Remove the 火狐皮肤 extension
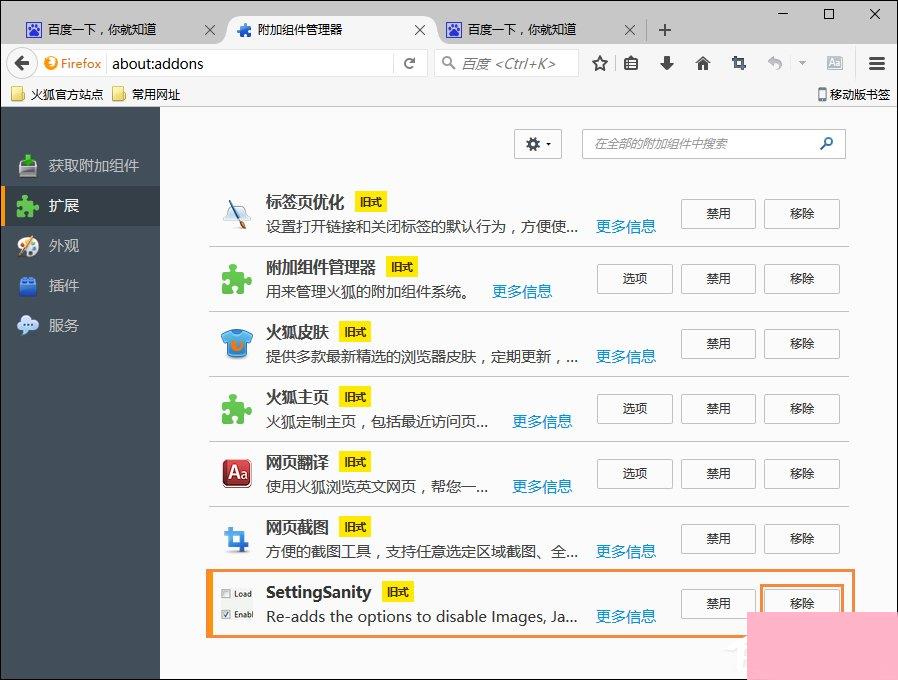The height and width of the screenshot is (680, 898). 802,344
